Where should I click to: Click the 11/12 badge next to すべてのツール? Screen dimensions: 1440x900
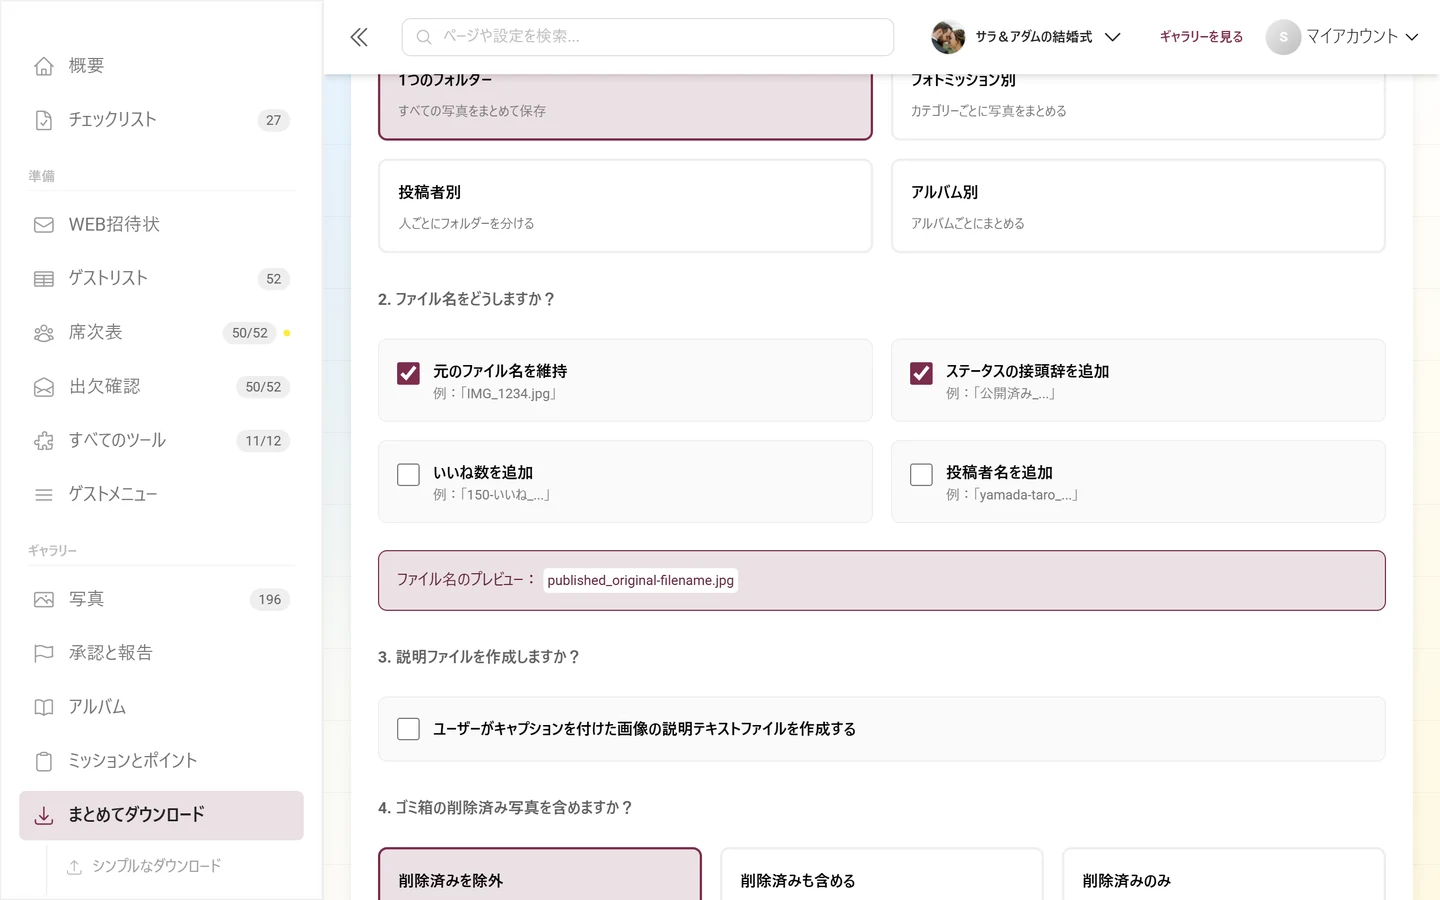(263, 441)
